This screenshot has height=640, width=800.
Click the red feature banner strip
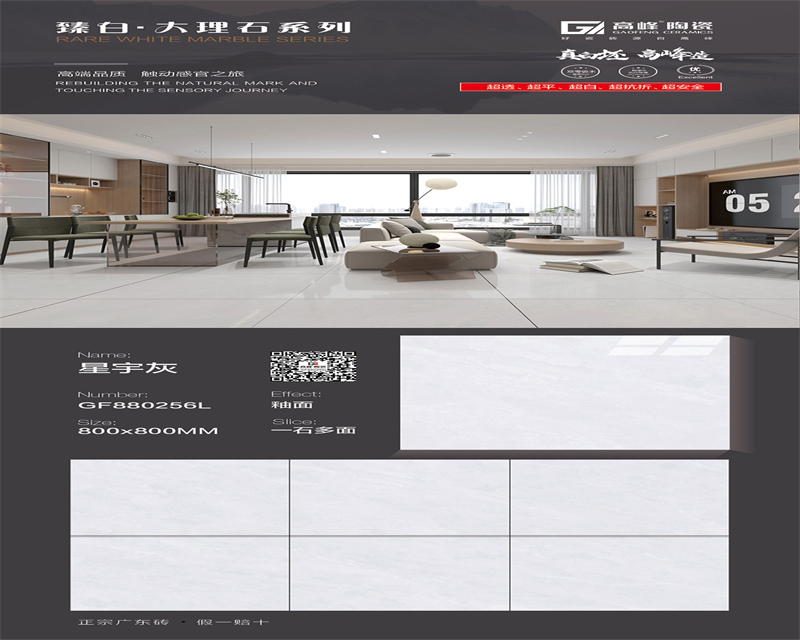click(x=589, y=88)
